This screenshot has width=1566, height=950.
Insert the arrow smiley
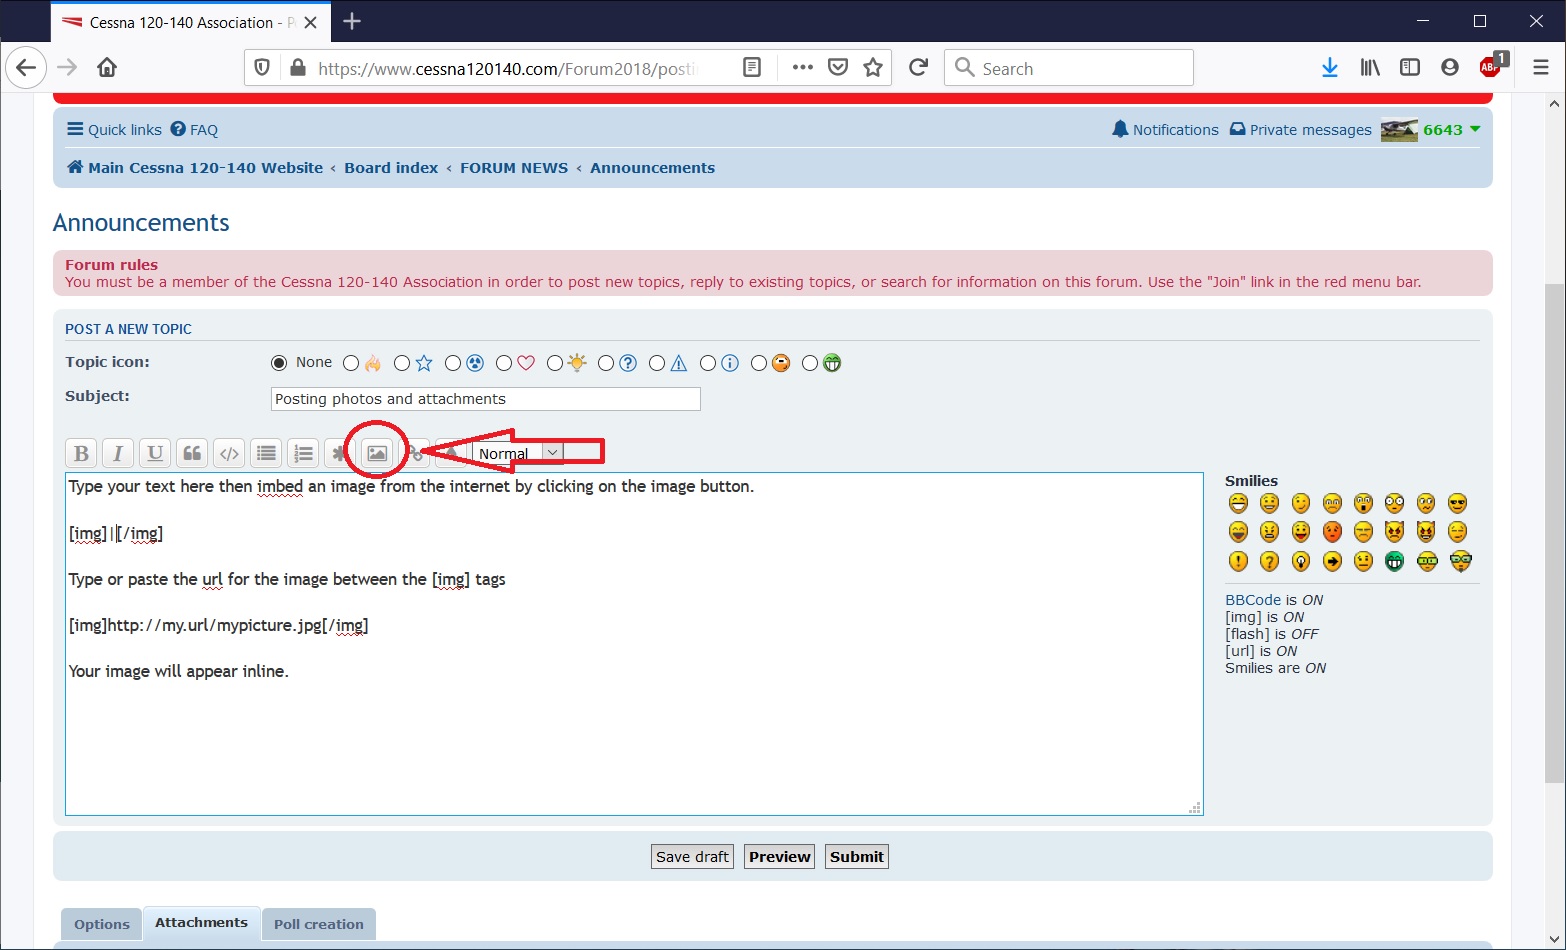(1332, 561)
